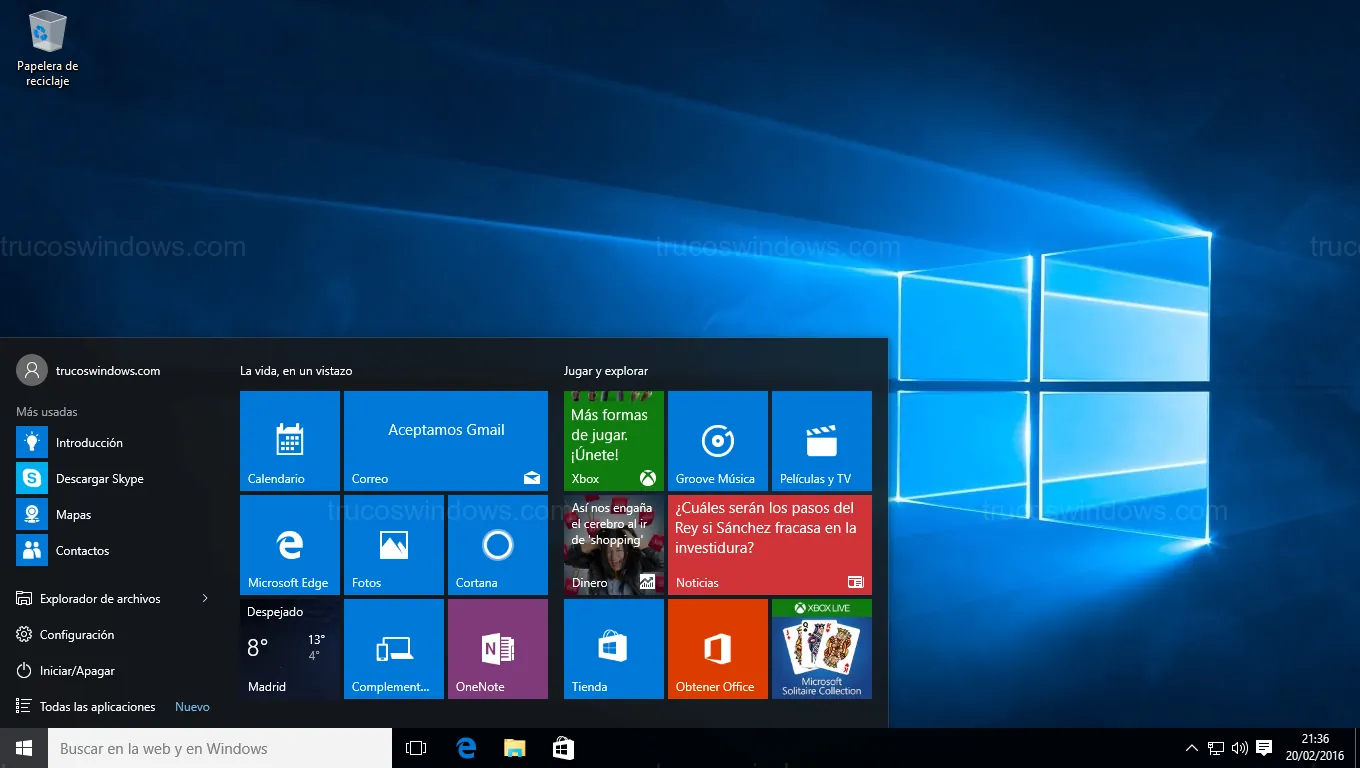
Task: Click Iniciar/Apagar power option
Action: coord(77,671)
